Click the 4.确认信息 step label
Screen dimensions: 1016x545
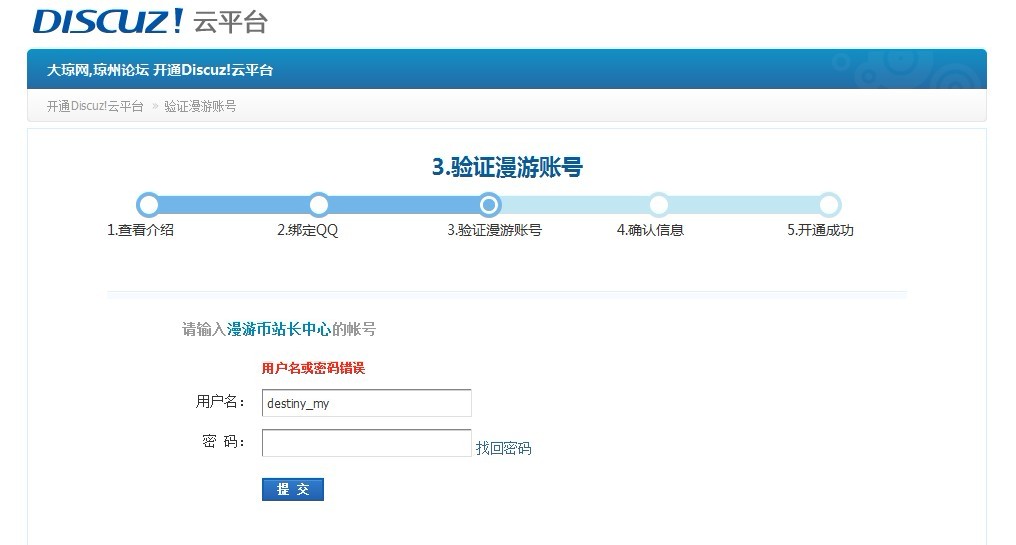click(x=651, y=230)
